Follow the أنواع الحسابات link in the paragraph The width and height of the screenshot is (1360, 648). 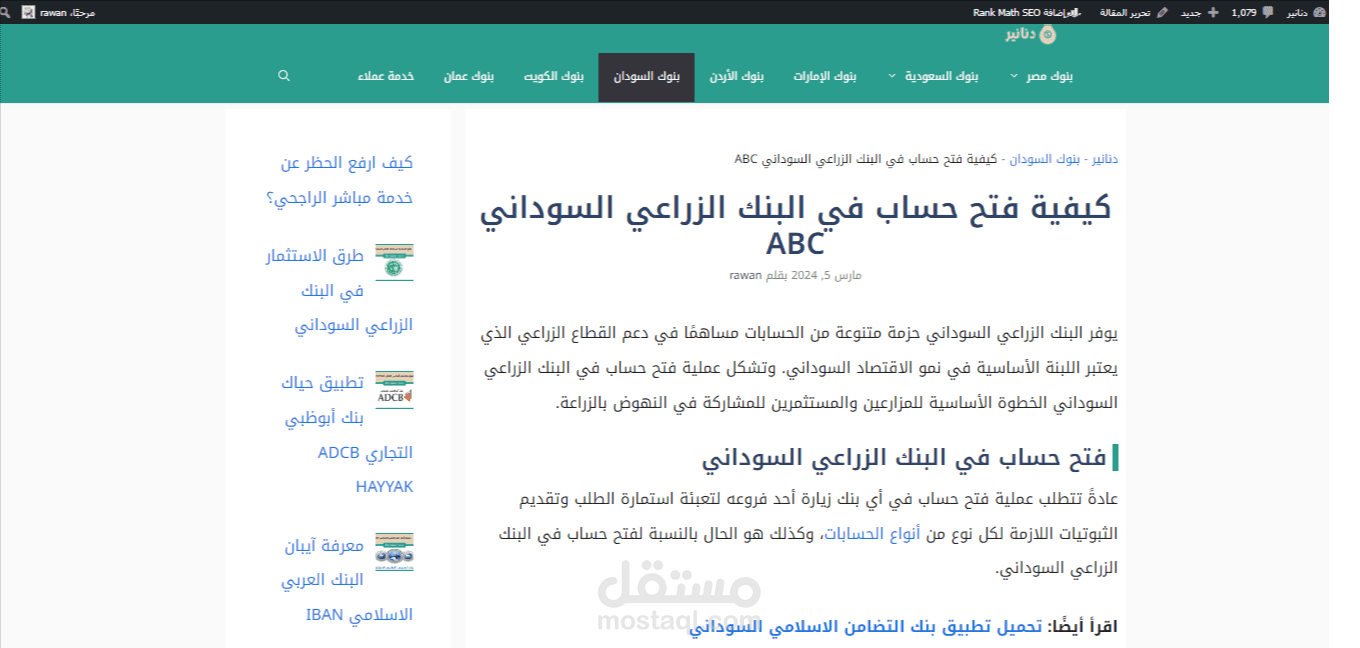(x=871, y=534)
